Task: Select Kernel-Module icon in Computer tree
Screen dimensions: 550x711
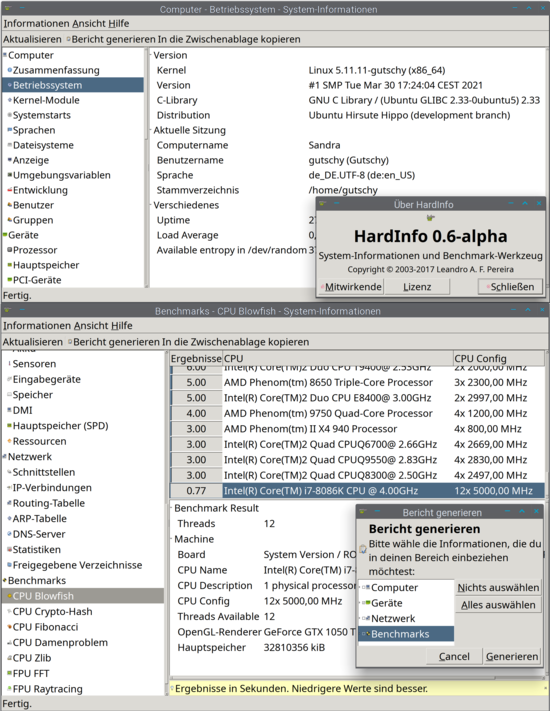Action: point(10,100)
